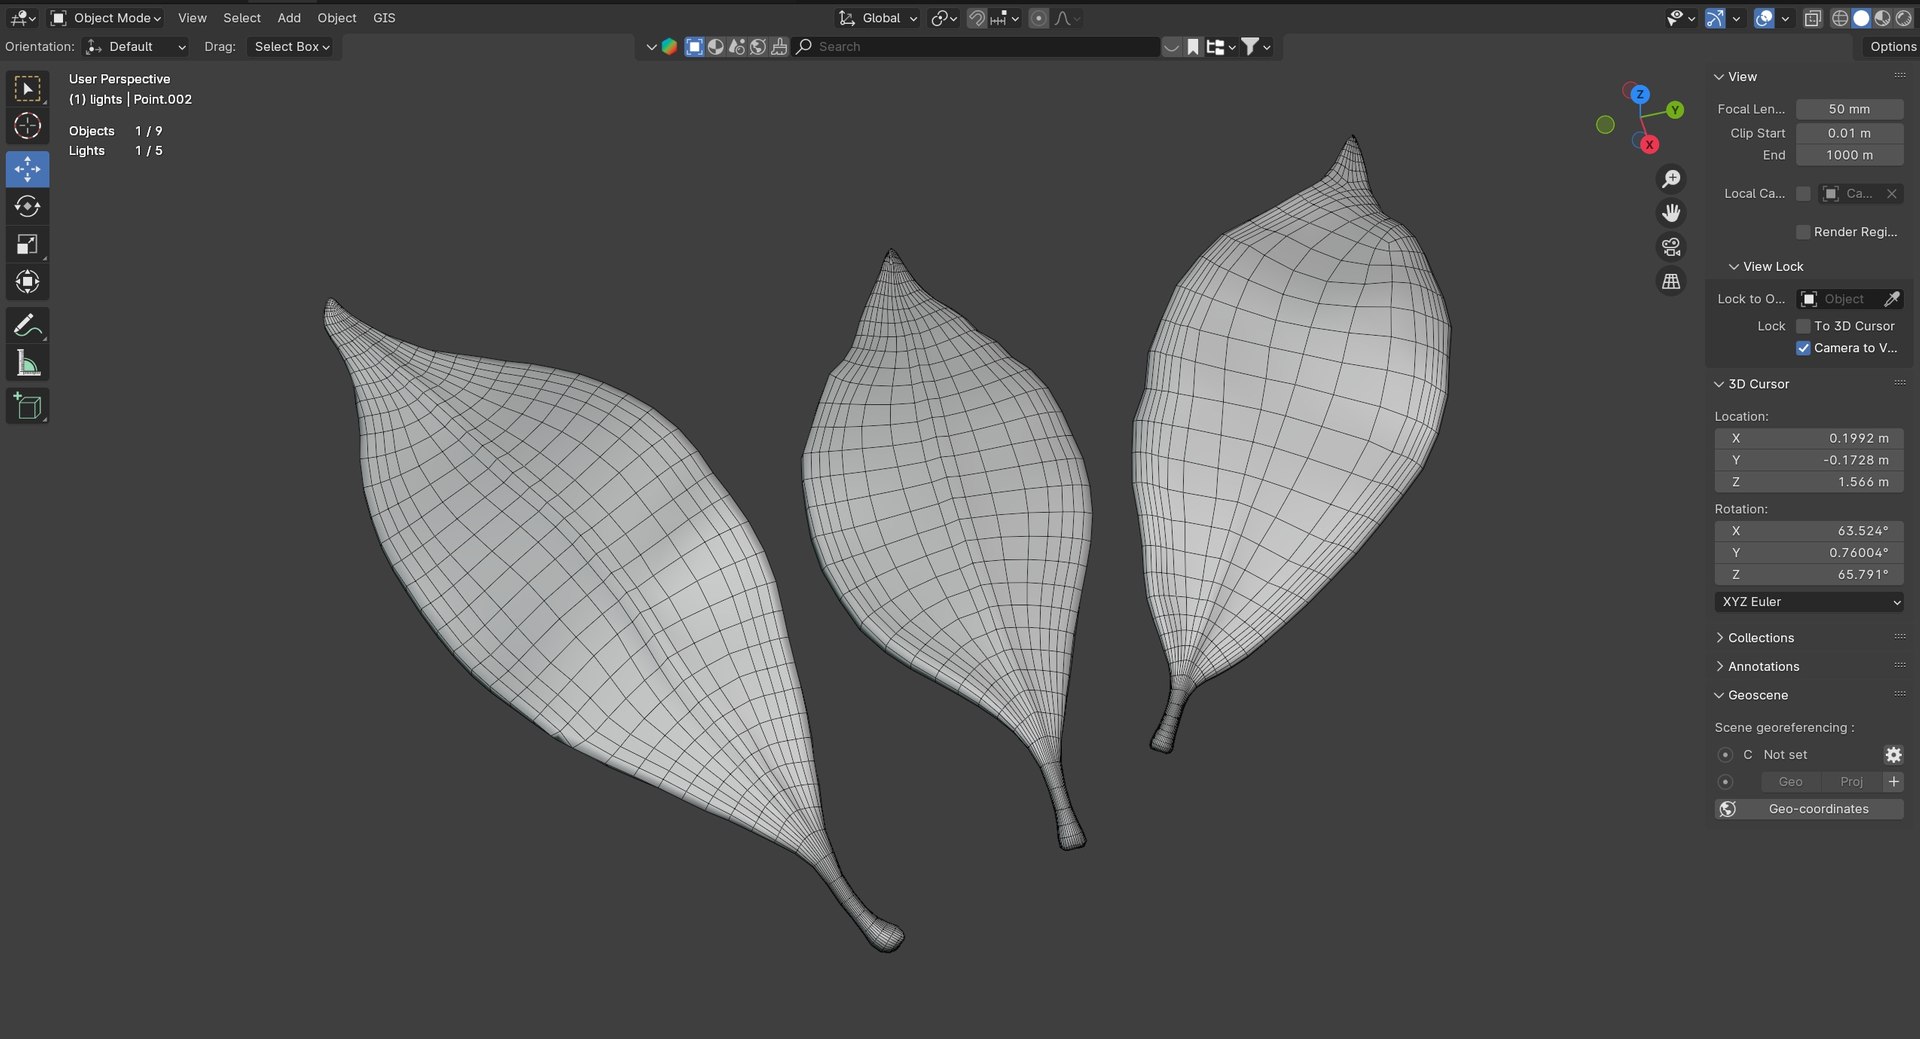Select the Select Box tool
Image resolution: width=1920 pixels, height=1039 pixels.
(x=27, y=89)
